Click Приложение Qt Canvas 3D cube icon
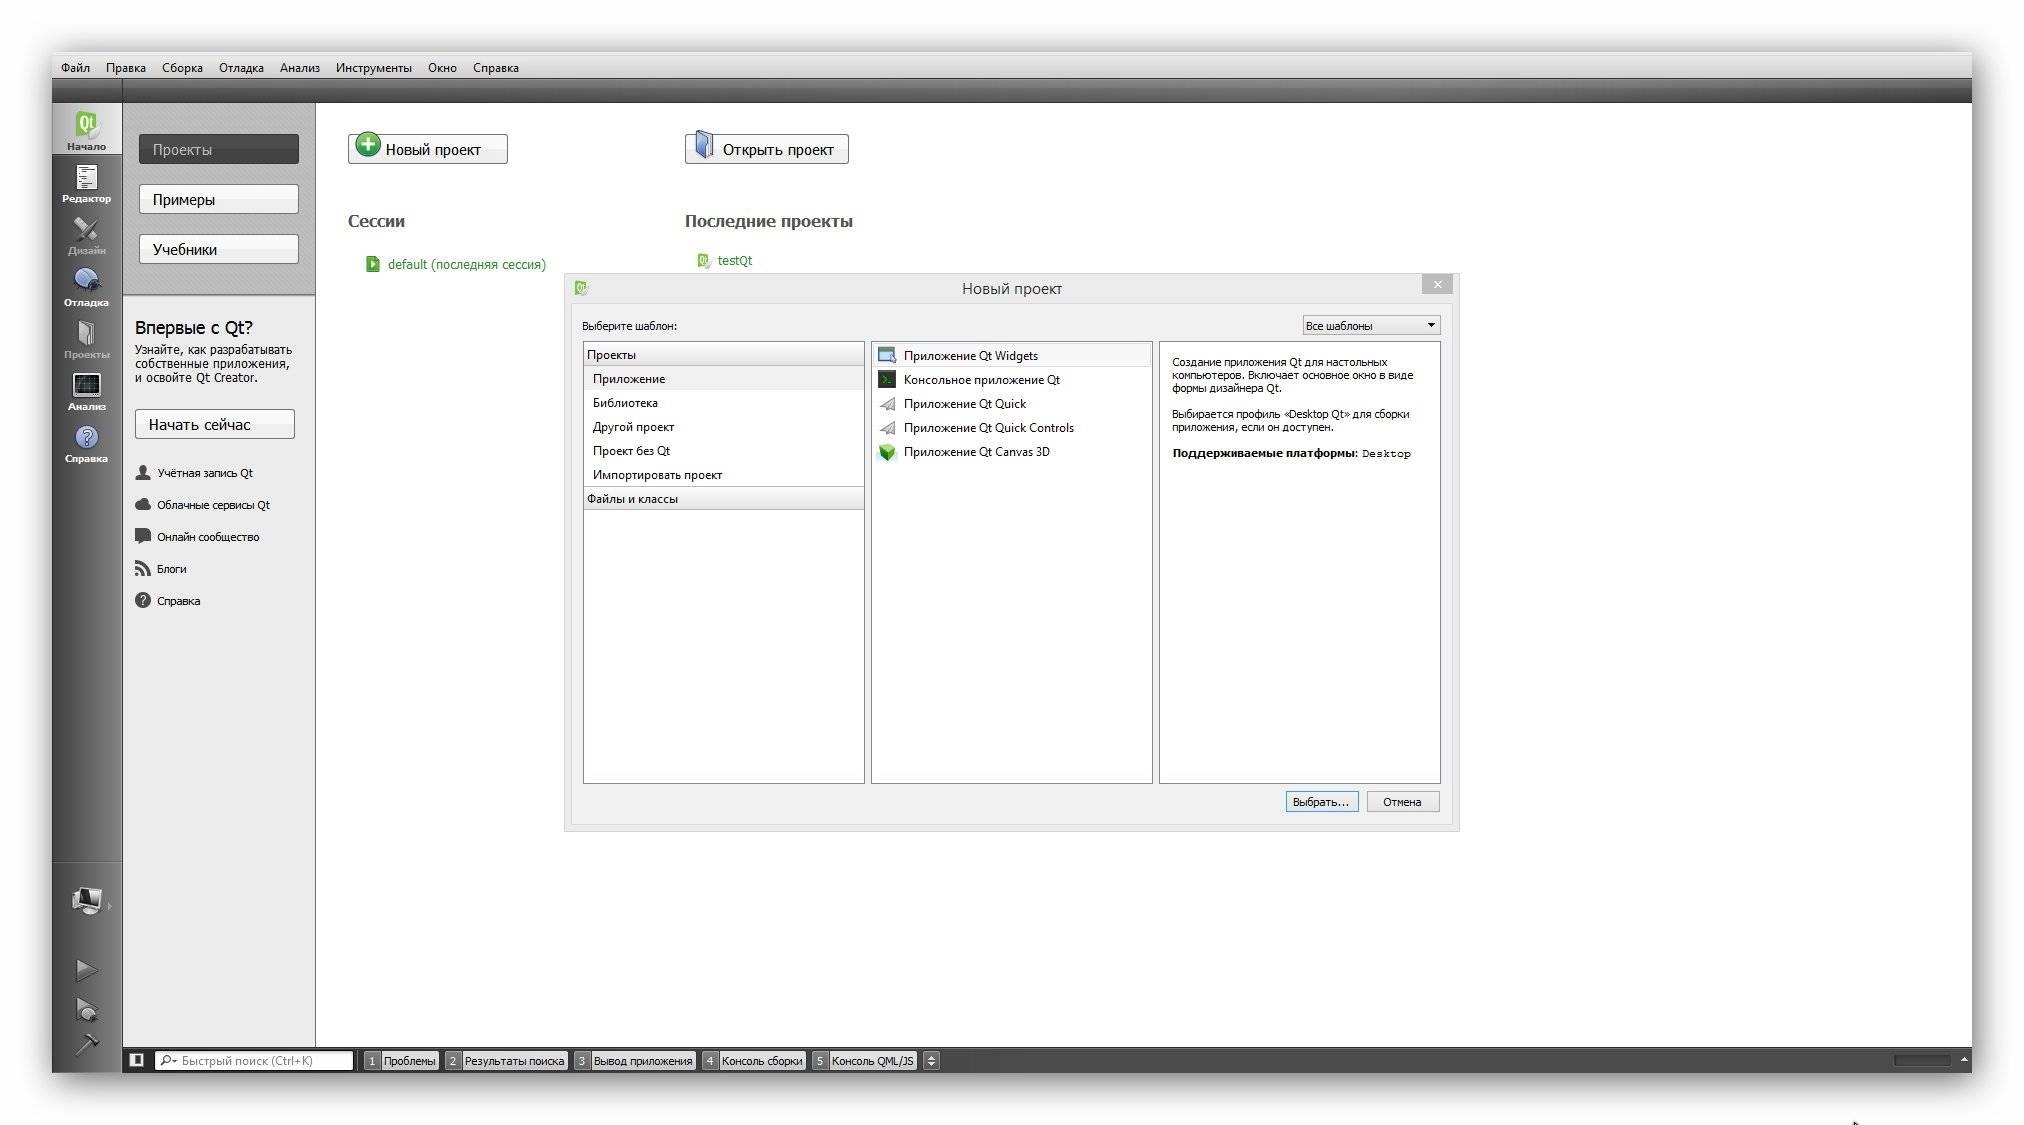Image resolution: width=2024 pixels, height=1125 pixels. [887, 451]
